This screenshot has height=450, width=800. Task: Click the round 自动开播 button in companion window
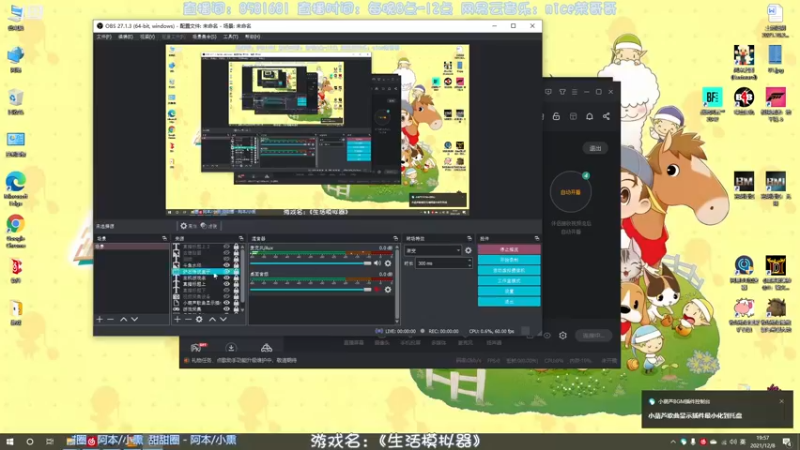pyautogui.click(x=570, y=192)
